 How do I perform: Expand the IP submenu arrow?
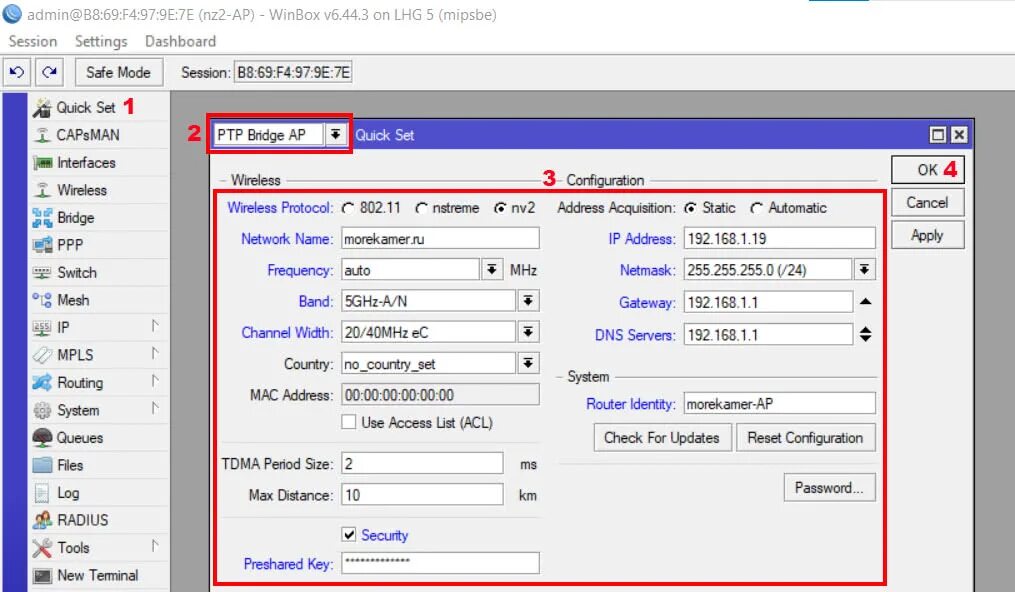point(155,325)
